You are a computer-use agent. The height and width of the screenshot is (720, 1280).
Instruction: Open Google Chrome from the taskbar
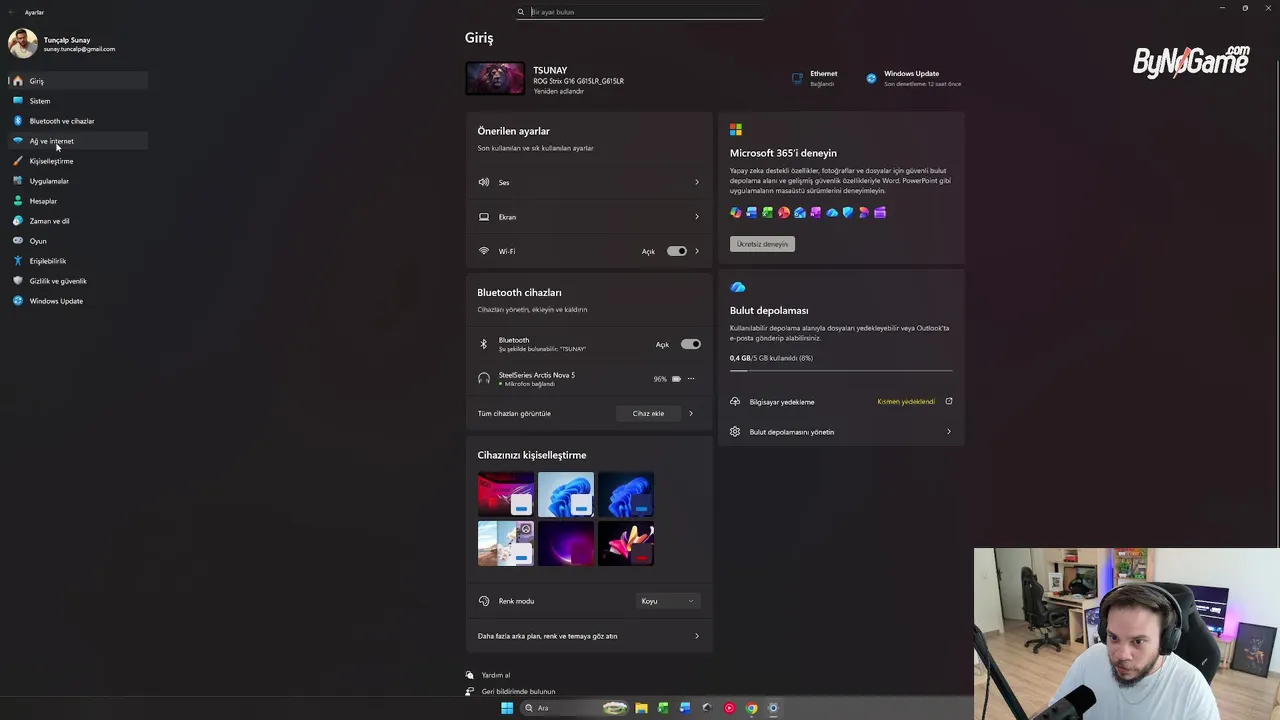[751, 708]
